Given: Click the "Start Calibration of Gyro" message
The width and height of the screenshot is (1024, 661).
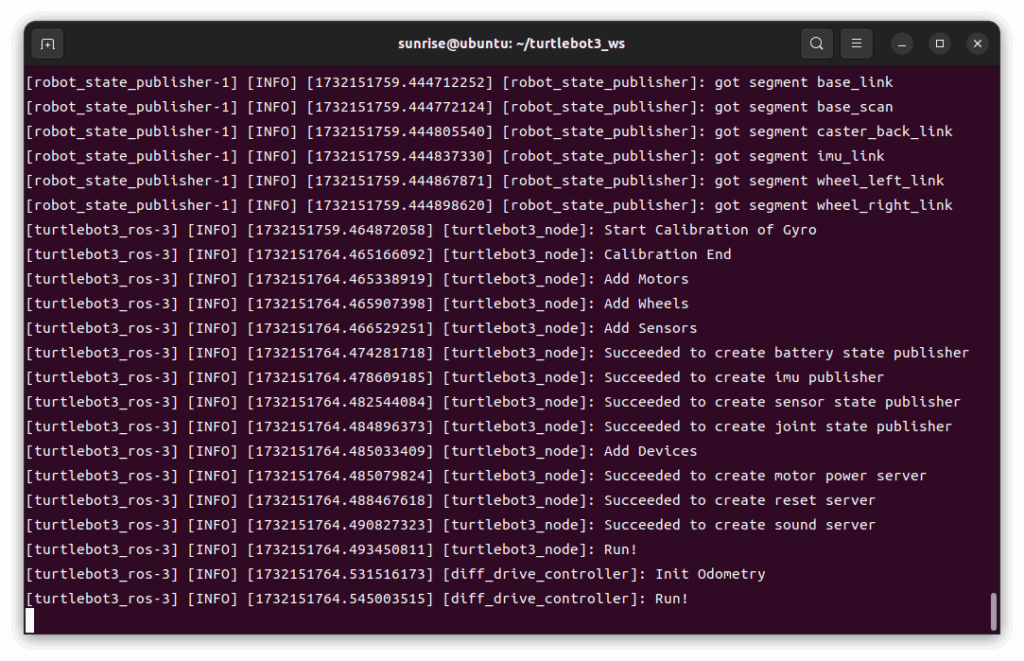Looking at the screenshot, I should tap(710, 230).
